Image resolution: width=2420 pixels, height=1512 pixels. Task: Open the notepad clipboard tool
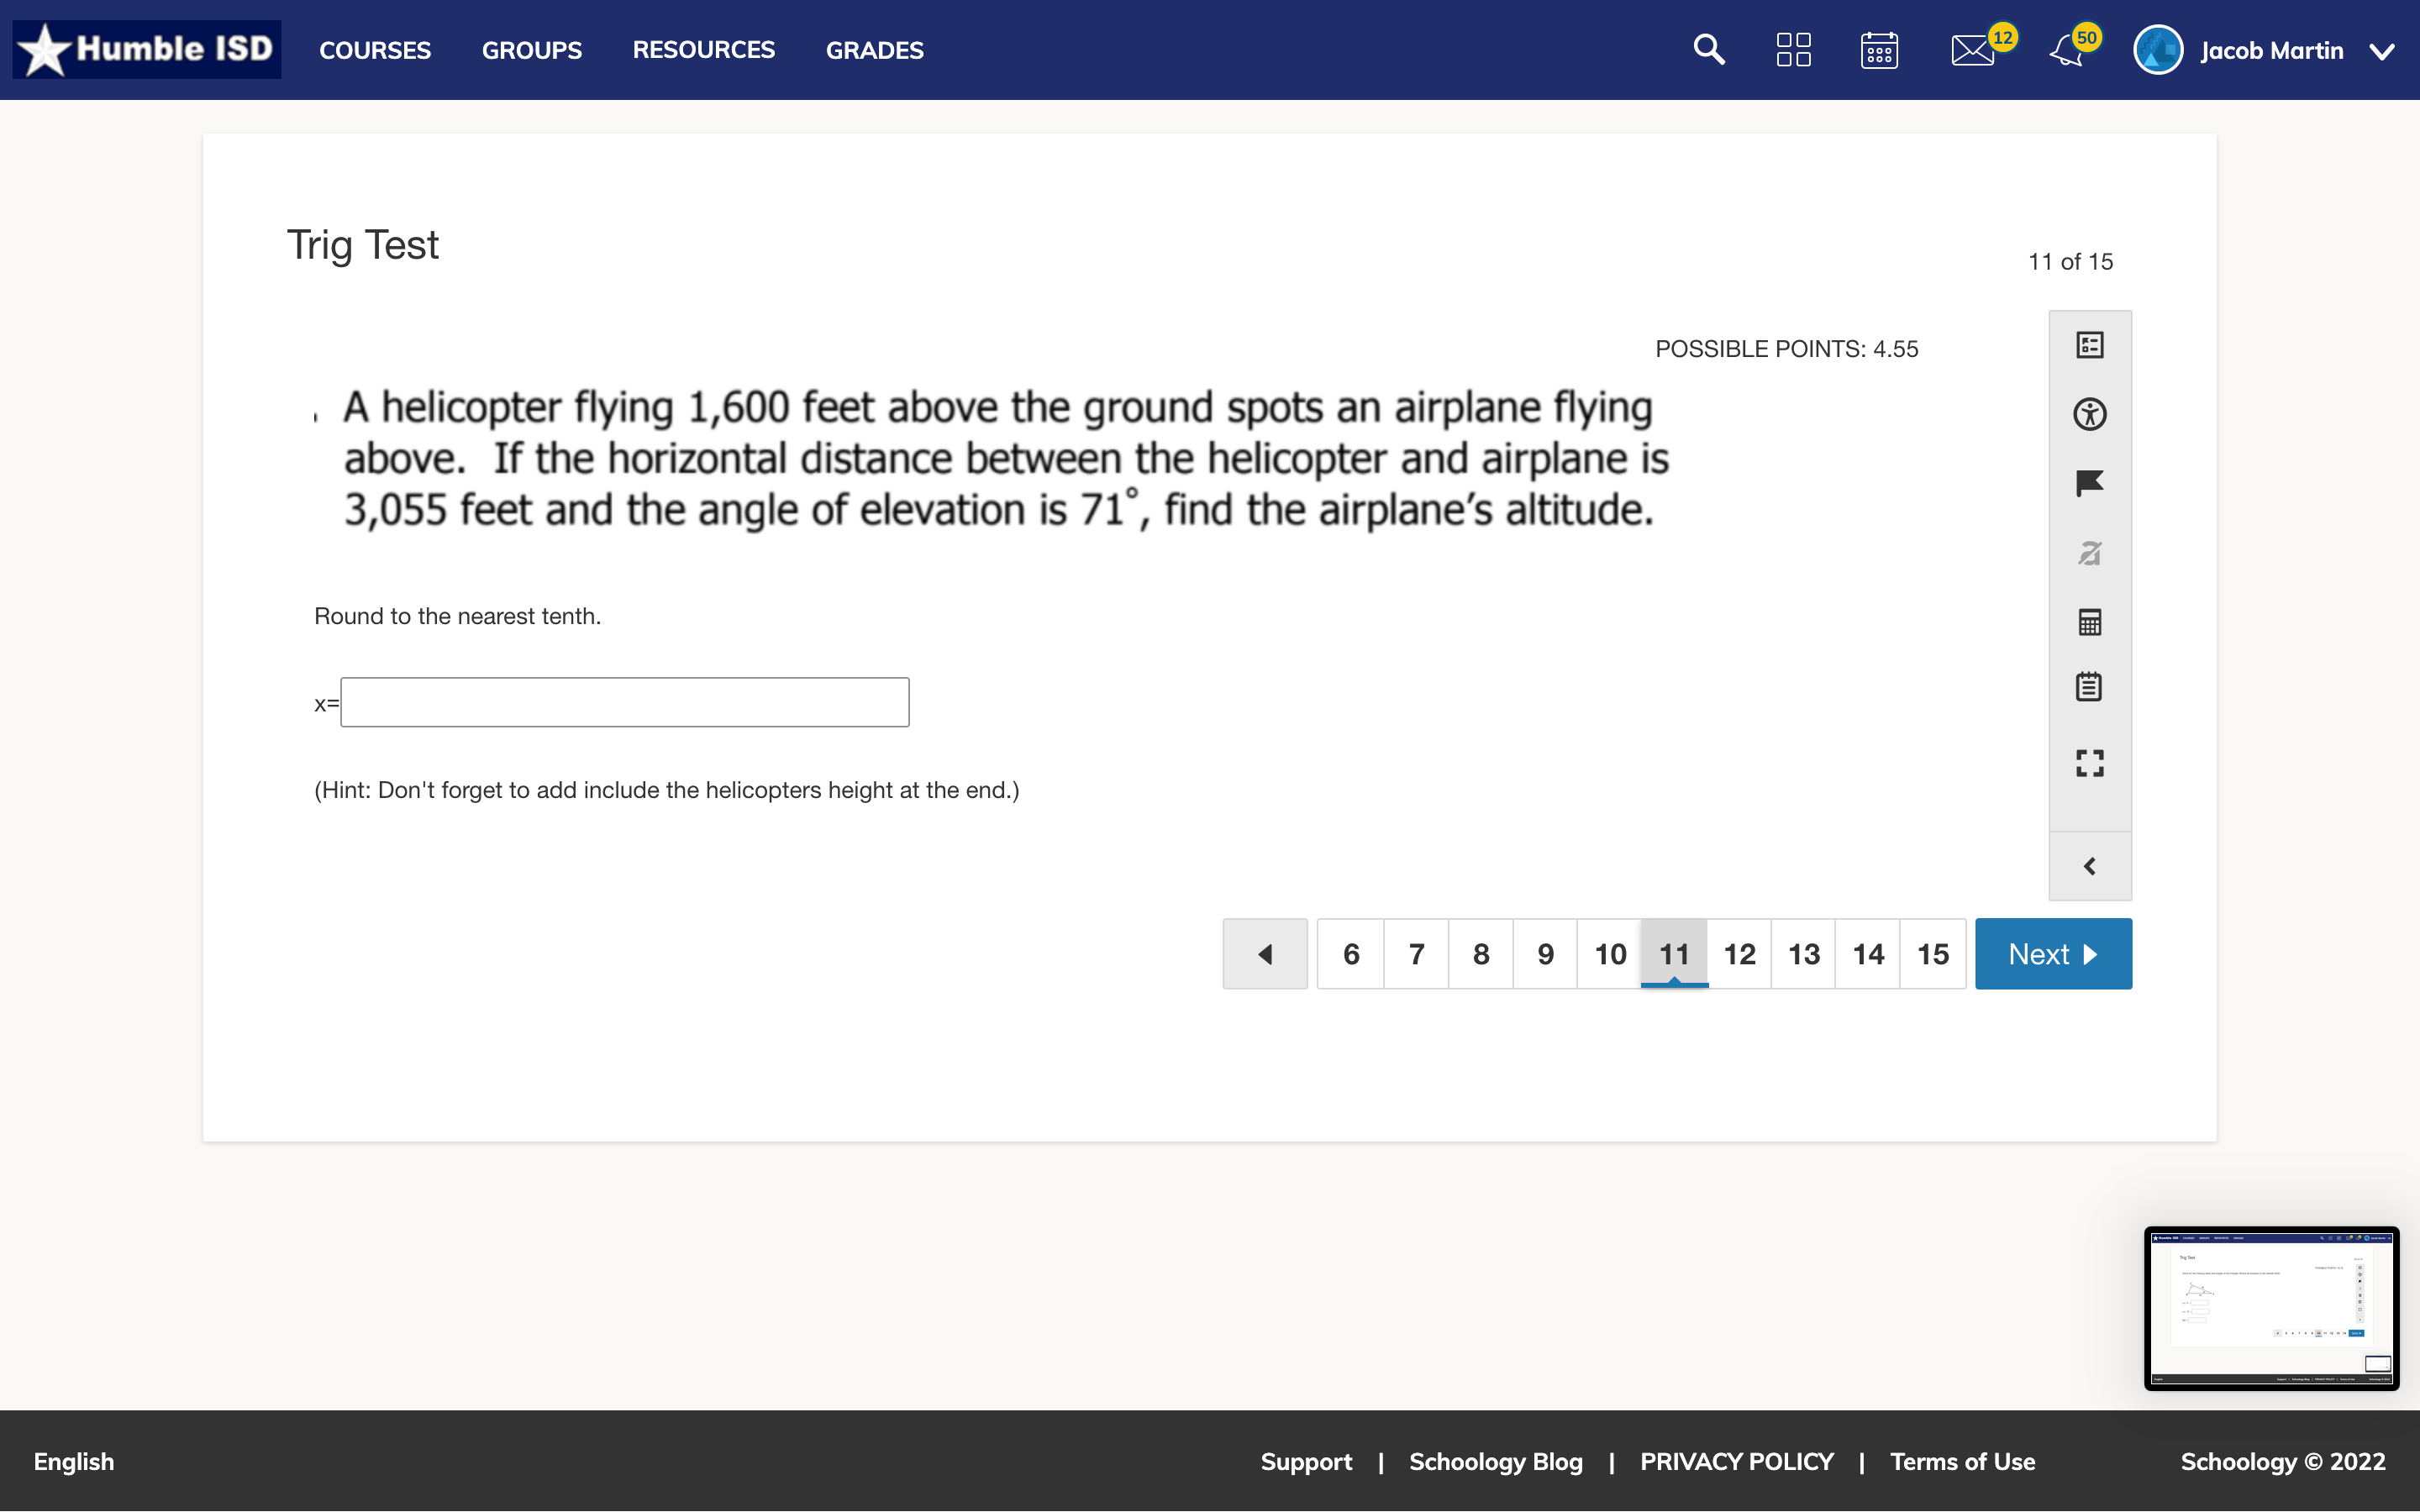click(2090, 687)
